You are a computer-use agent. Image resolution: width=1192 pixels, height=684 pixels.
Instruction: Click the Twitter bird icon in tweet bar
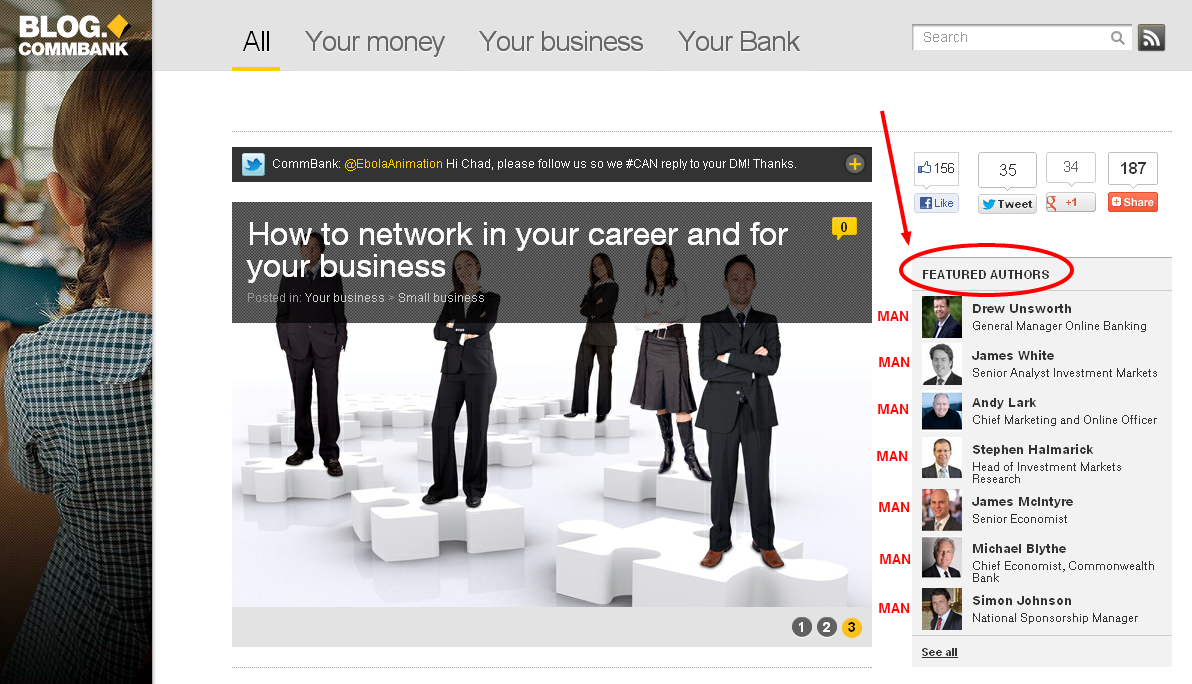coord(253,164)
